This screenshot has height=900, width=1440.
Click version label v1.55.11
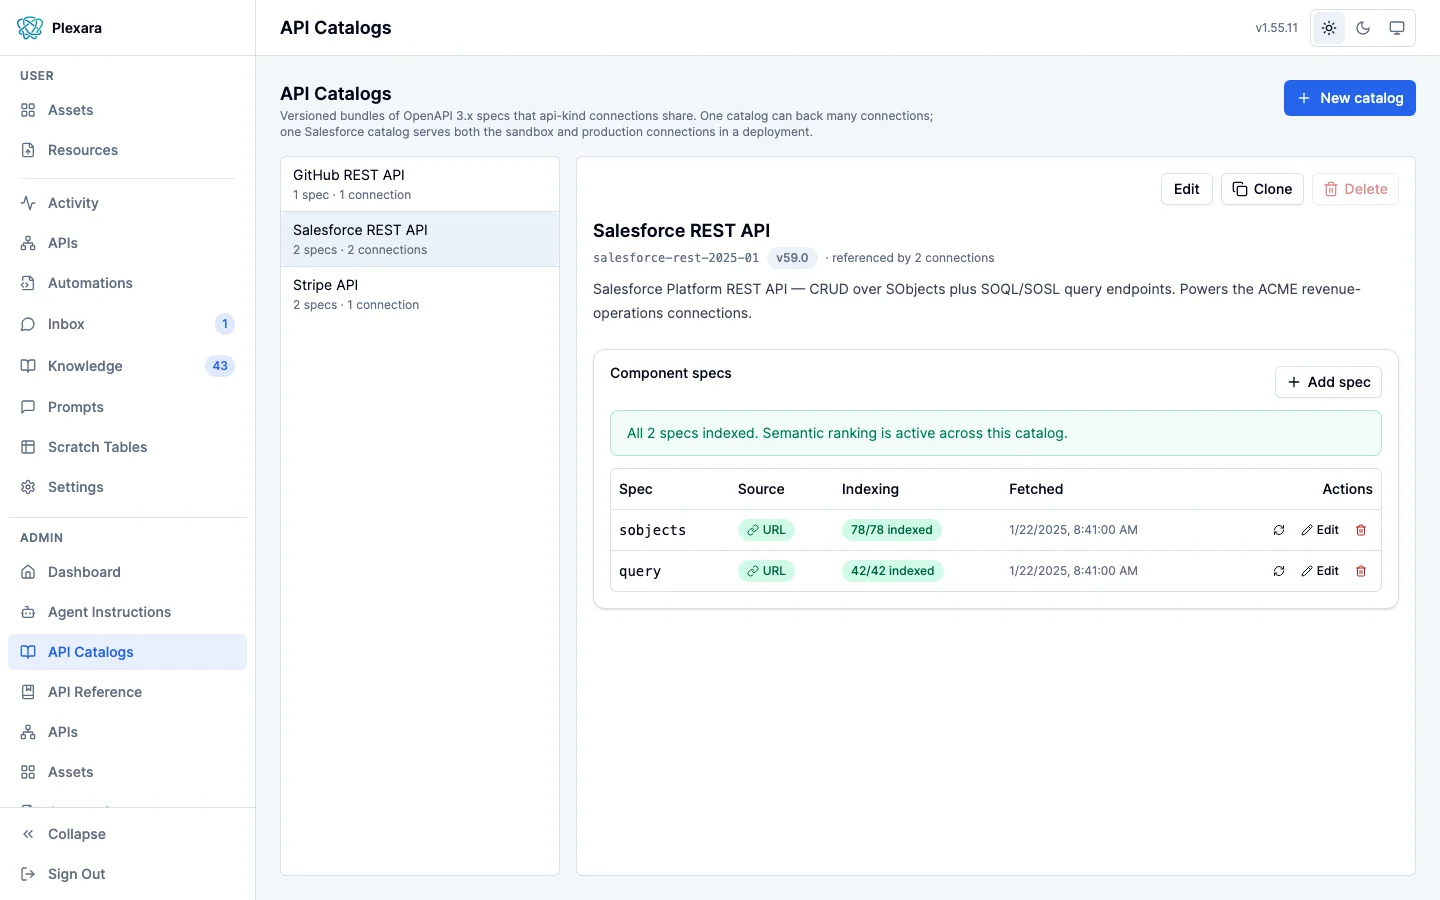(1276, 28)
